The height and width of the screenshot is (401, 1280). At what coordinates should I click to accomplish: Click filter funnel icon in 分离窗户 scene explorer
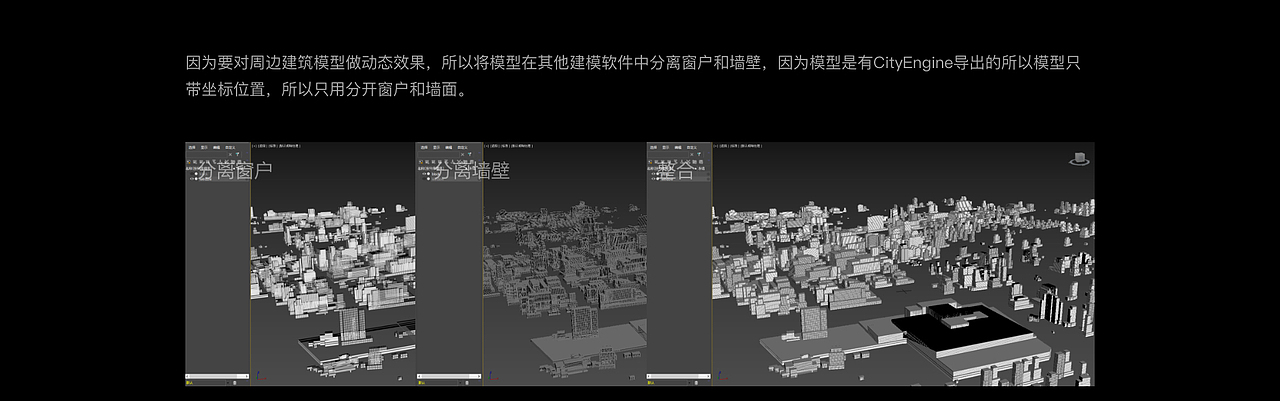coord(237,154)
